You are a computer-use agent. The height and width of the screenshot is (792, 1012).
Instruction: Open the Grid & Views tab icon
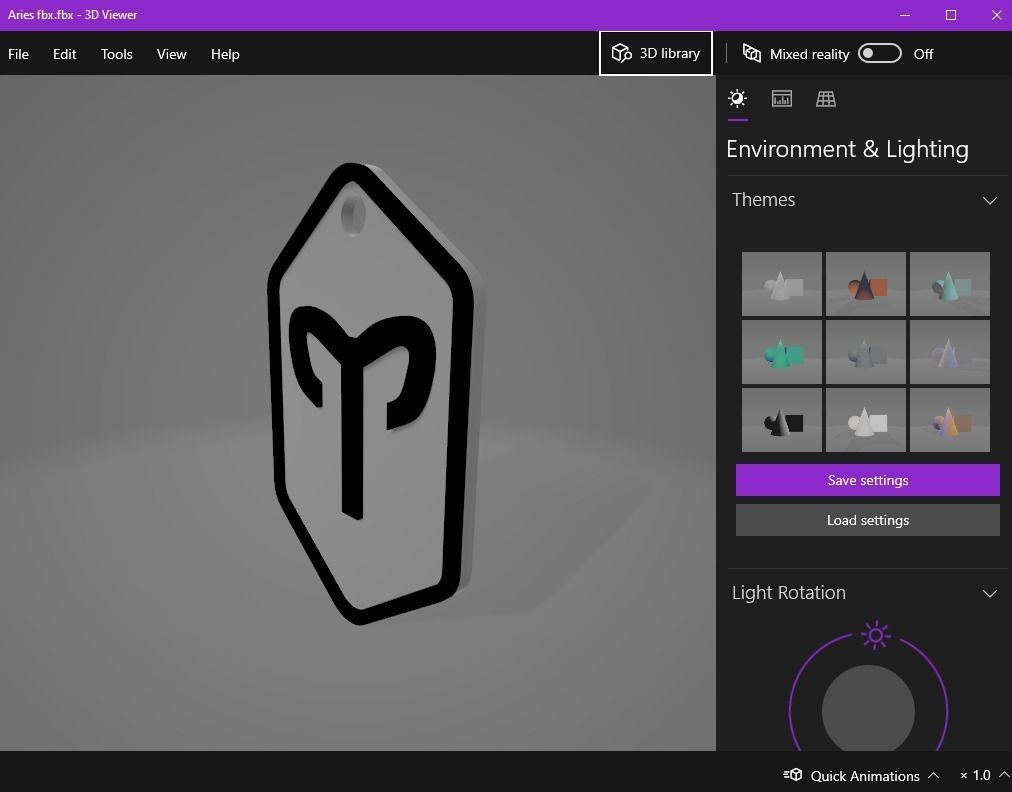825,99
